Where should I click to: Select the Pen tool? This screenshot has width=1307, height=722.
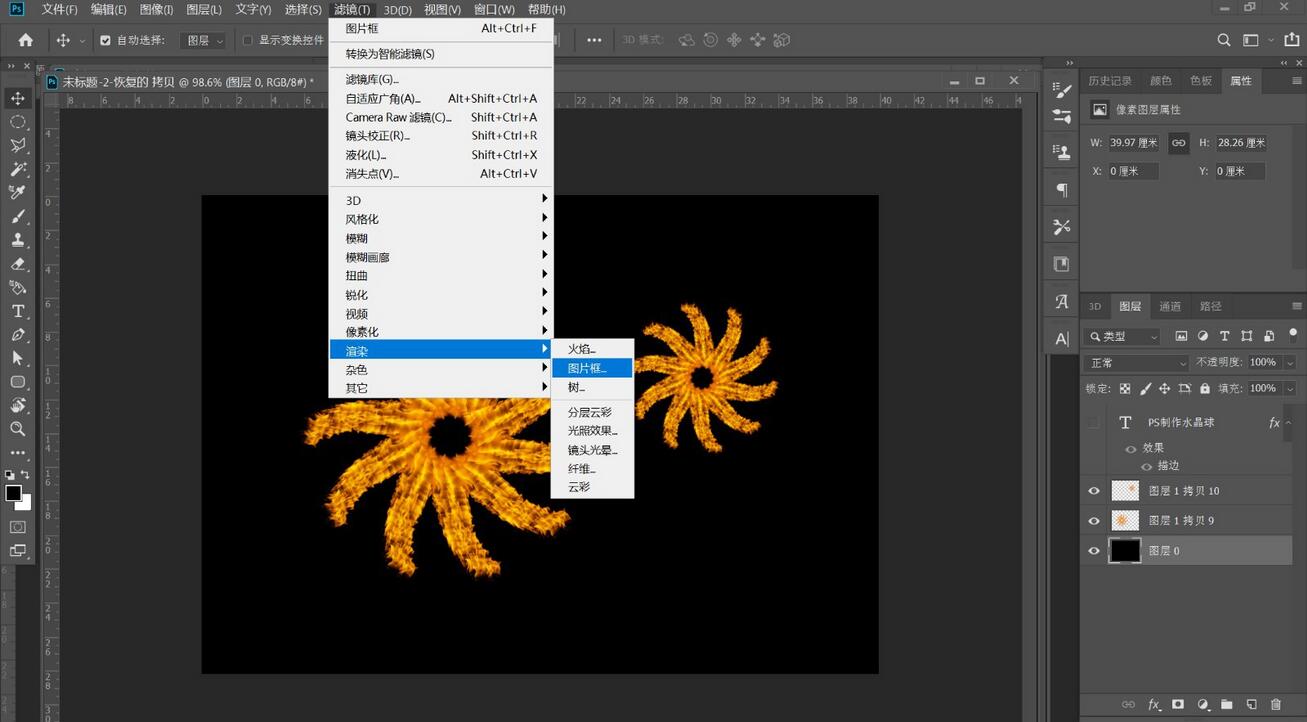18,335
